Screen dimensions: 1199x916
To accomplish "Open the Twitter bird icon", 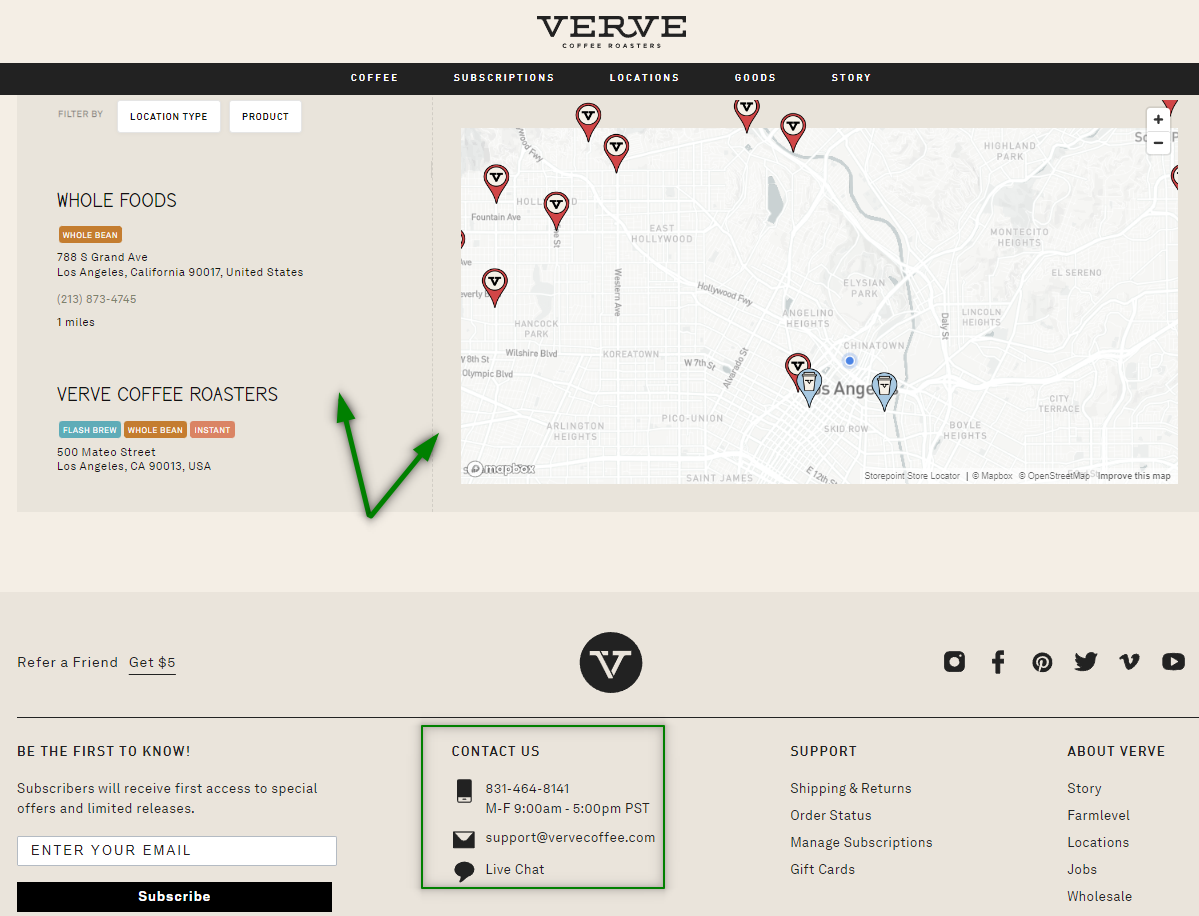I will [x=1085, y=661].
